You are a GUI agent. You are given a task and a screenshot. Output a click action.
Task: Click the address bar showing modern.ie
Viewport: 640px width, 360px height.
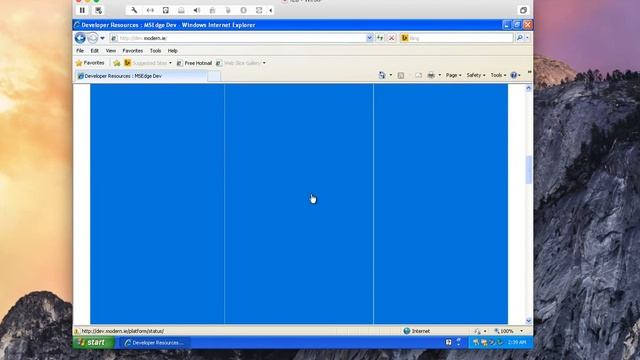coord(238,38)
